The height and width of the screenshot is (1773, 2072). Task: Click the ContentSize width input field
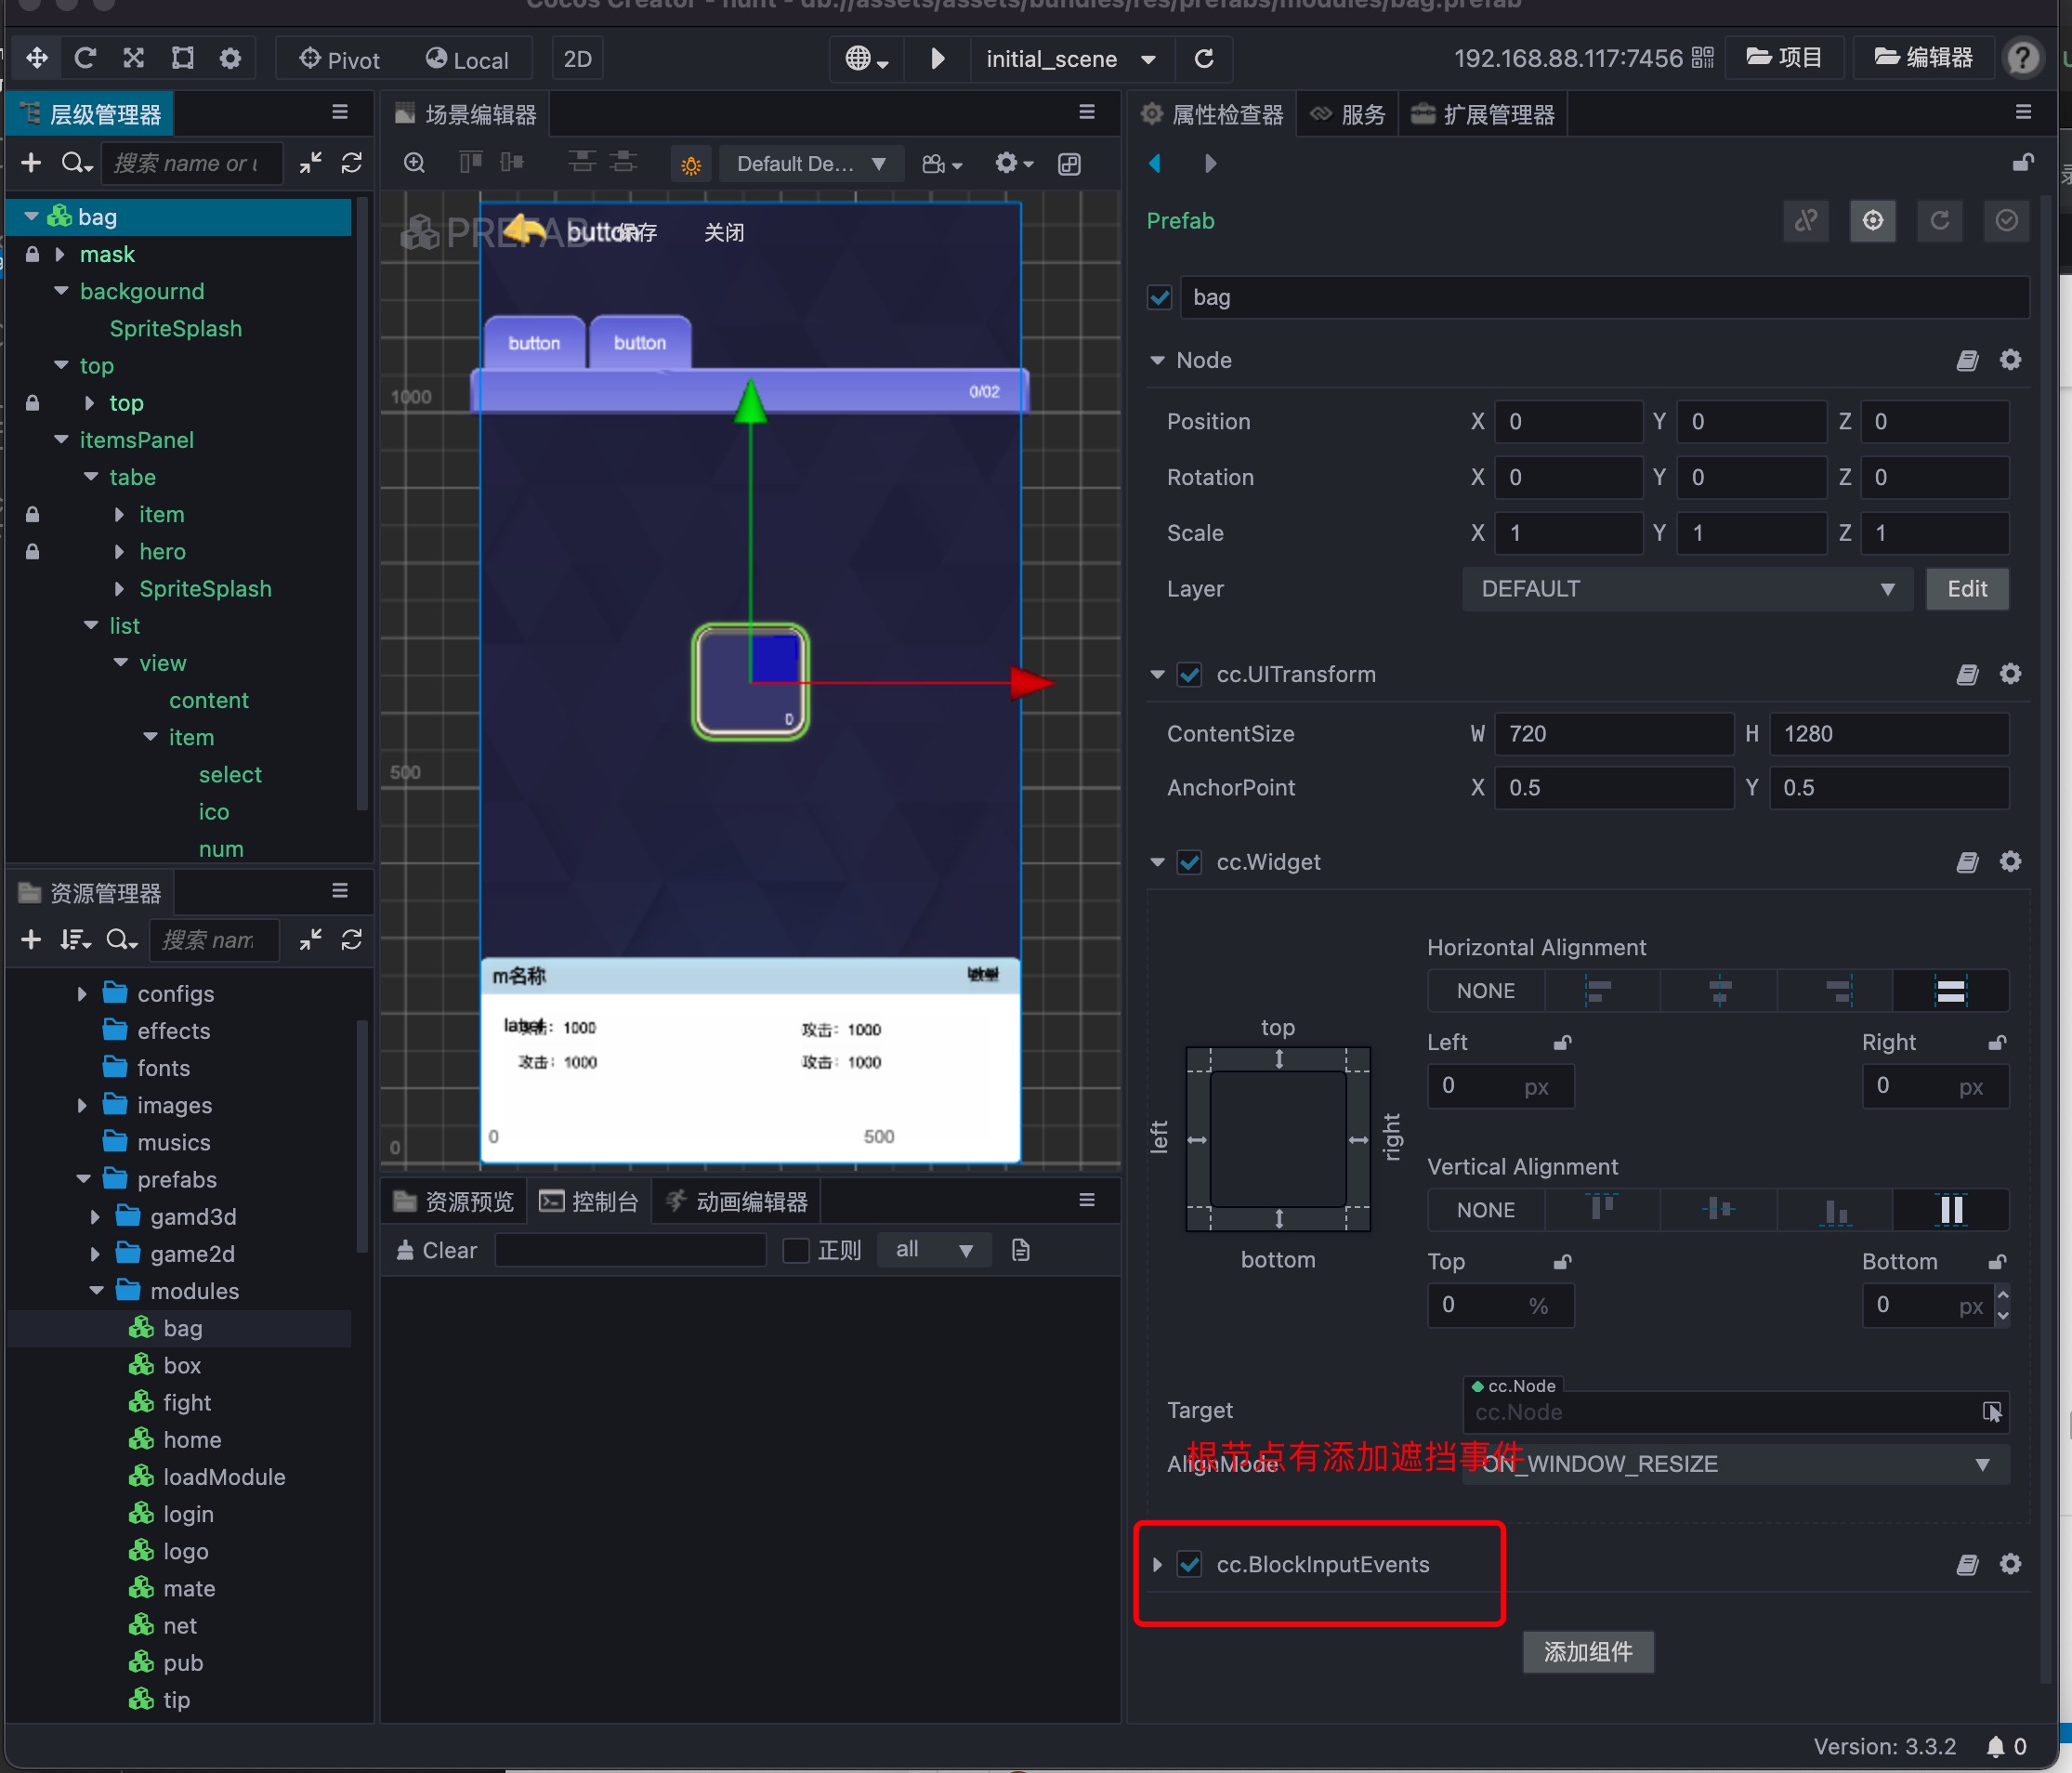[1612, 734]
